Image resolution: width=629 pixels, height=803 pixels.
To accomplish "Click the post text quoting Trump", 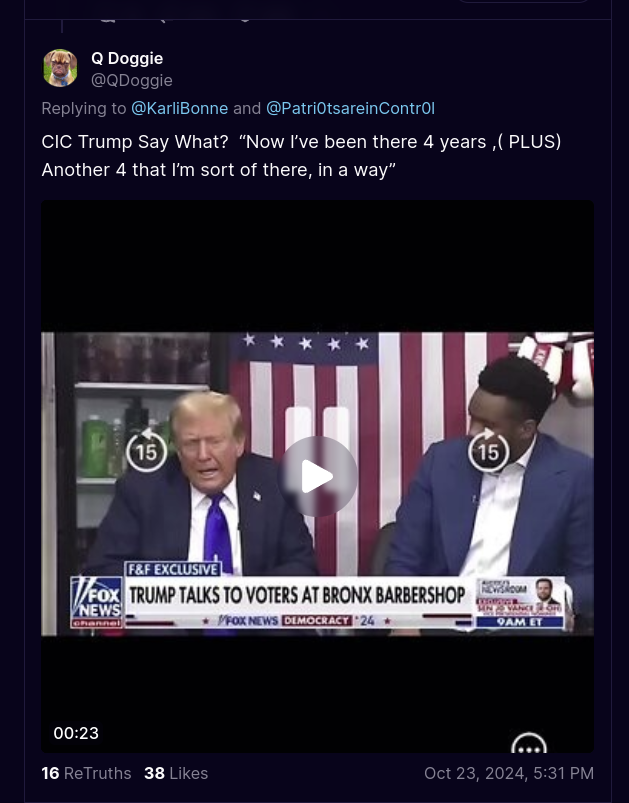I will tap(301, 156).
